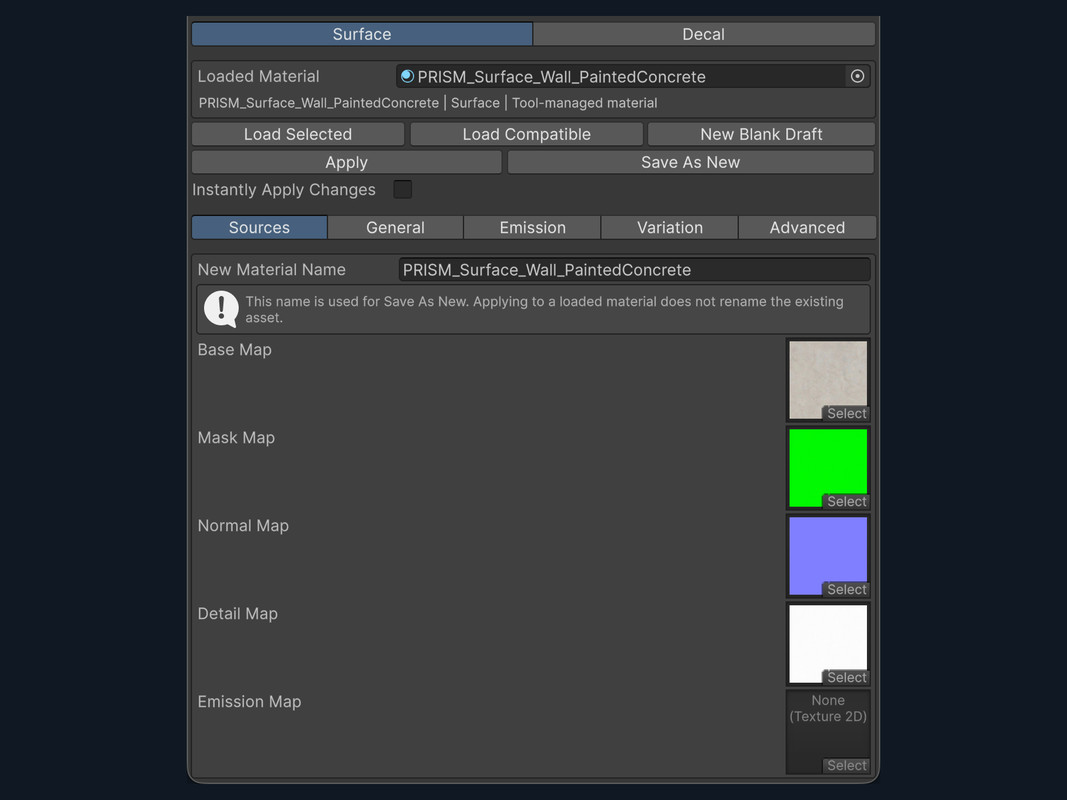Image resolution: width=1067 pixels, height=800 pixels.
Task: Click Select on the Emission Map slot
Action: pyautogui.click(x=847, y=765)
